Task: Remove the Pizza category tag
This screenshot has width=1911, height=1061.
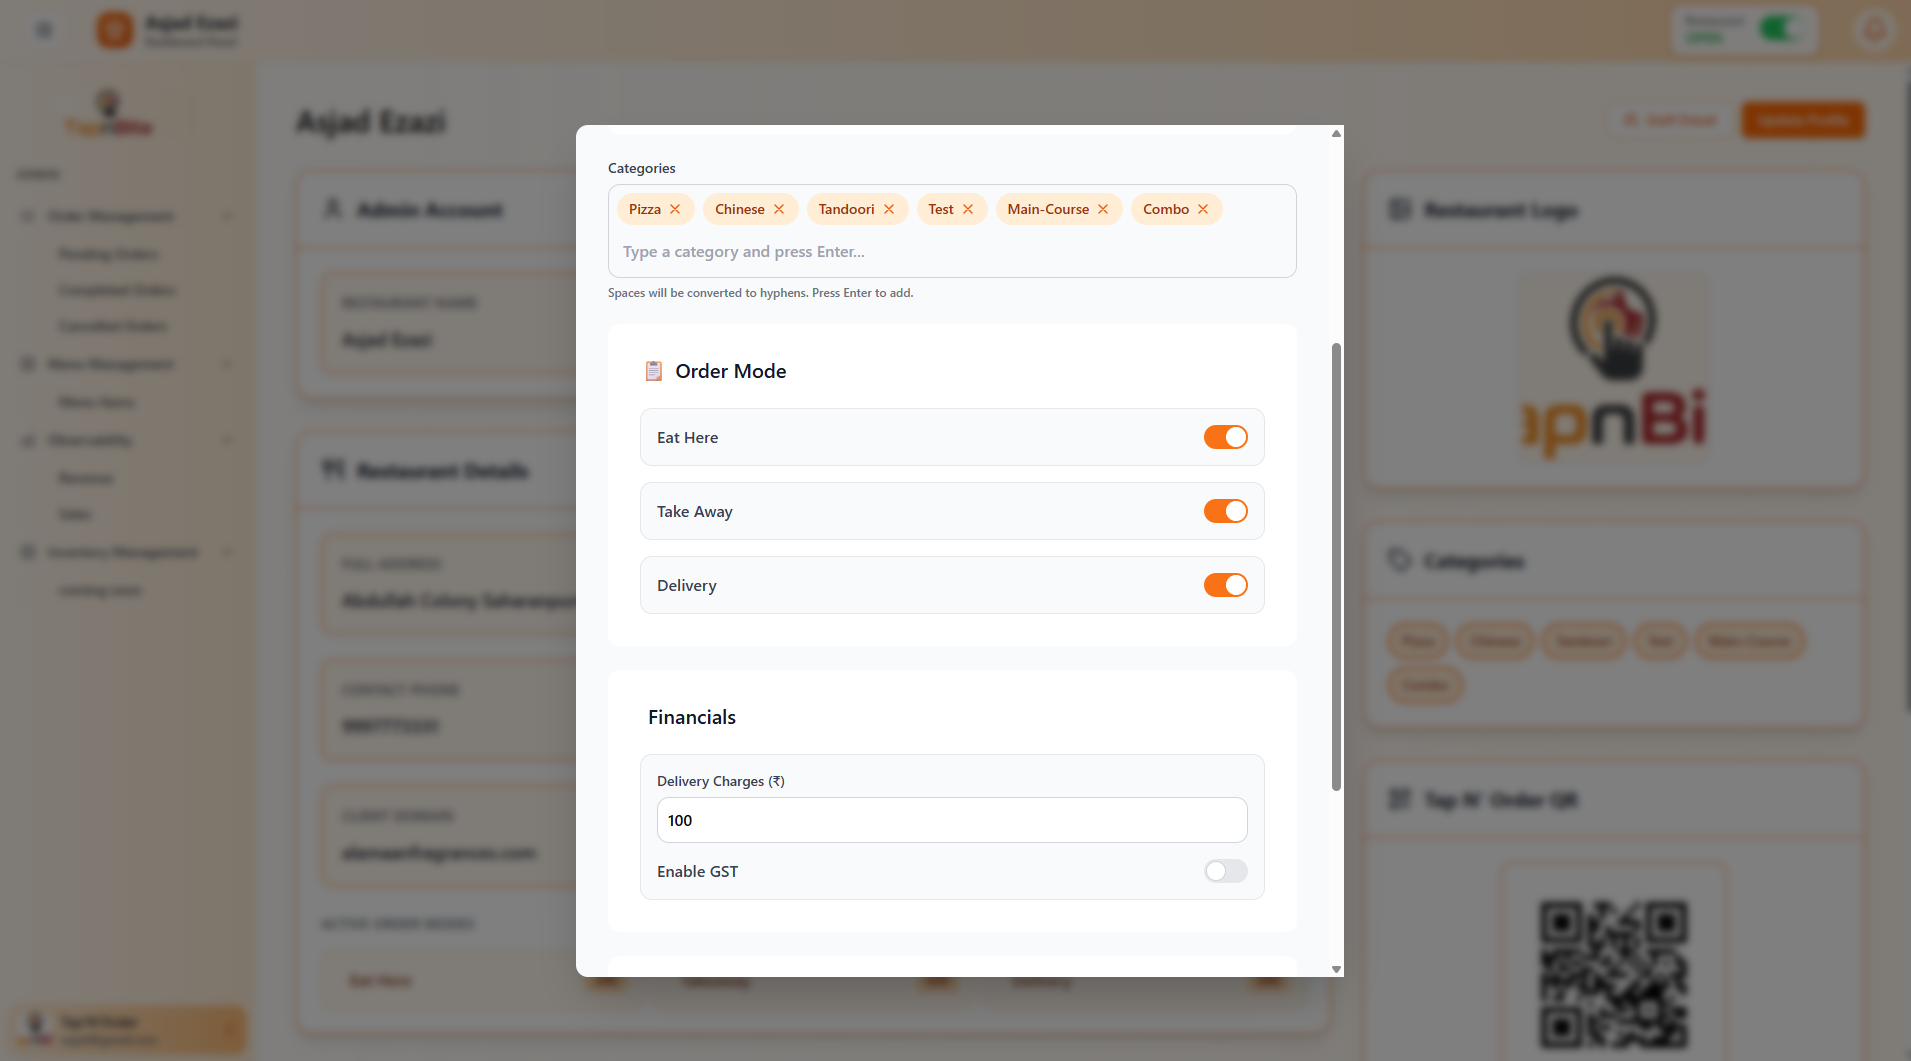Action: click(675, 209)
